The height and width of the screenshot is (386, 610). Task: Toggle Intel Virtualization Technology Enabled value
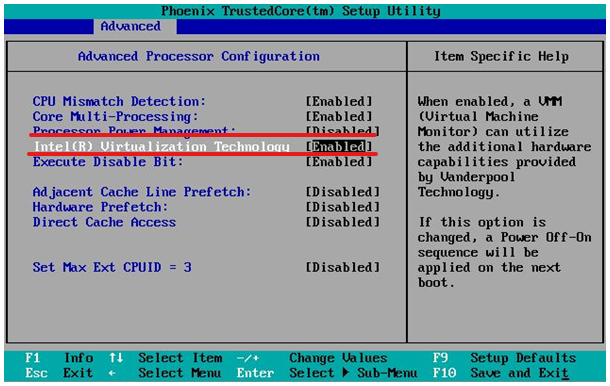point(339,147)
